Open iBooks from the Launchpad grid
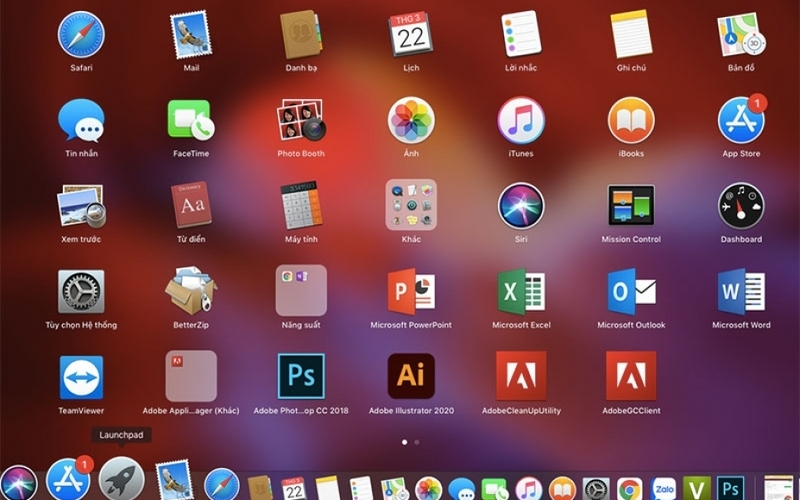800x500 pixels. (631, 120)
